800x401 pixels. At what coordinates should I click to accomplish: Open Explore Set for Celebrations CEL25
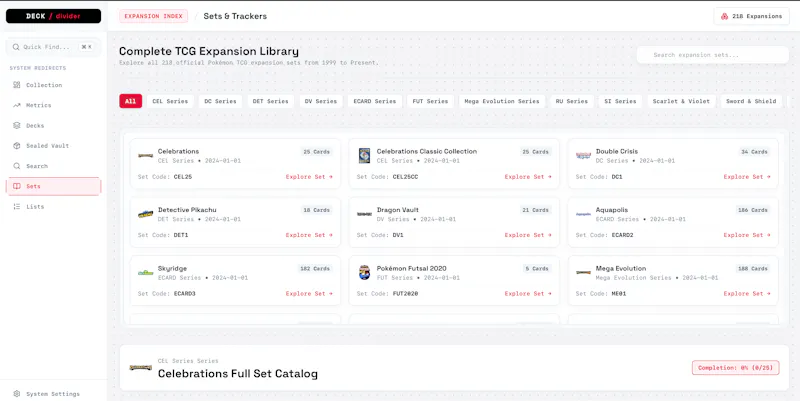pyautogui.click(x=309, y=177)
